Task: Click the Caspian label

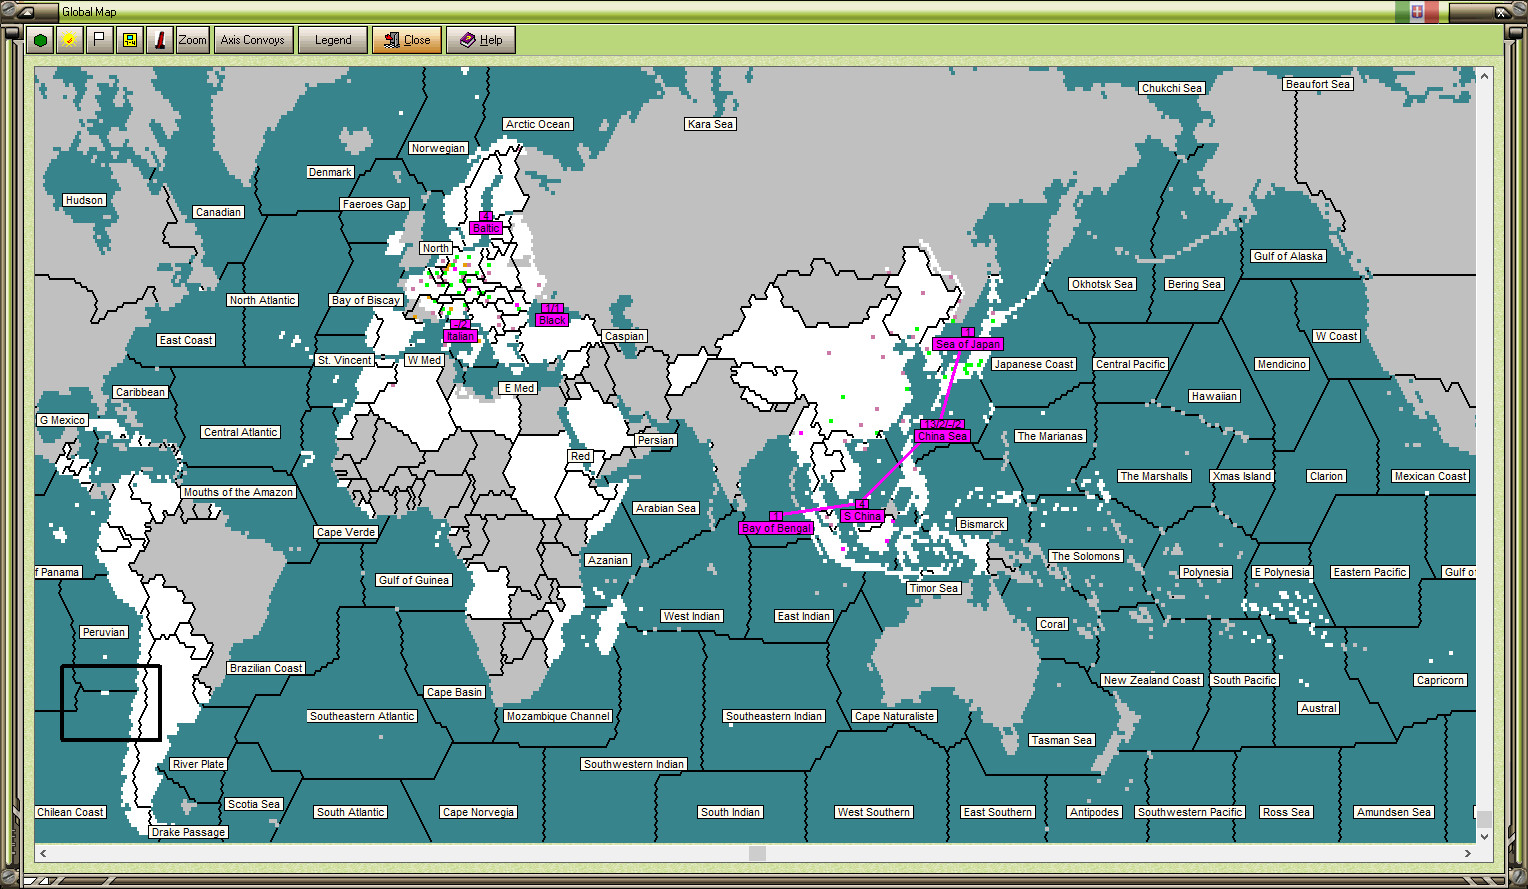Action: (x=625, y=336)
